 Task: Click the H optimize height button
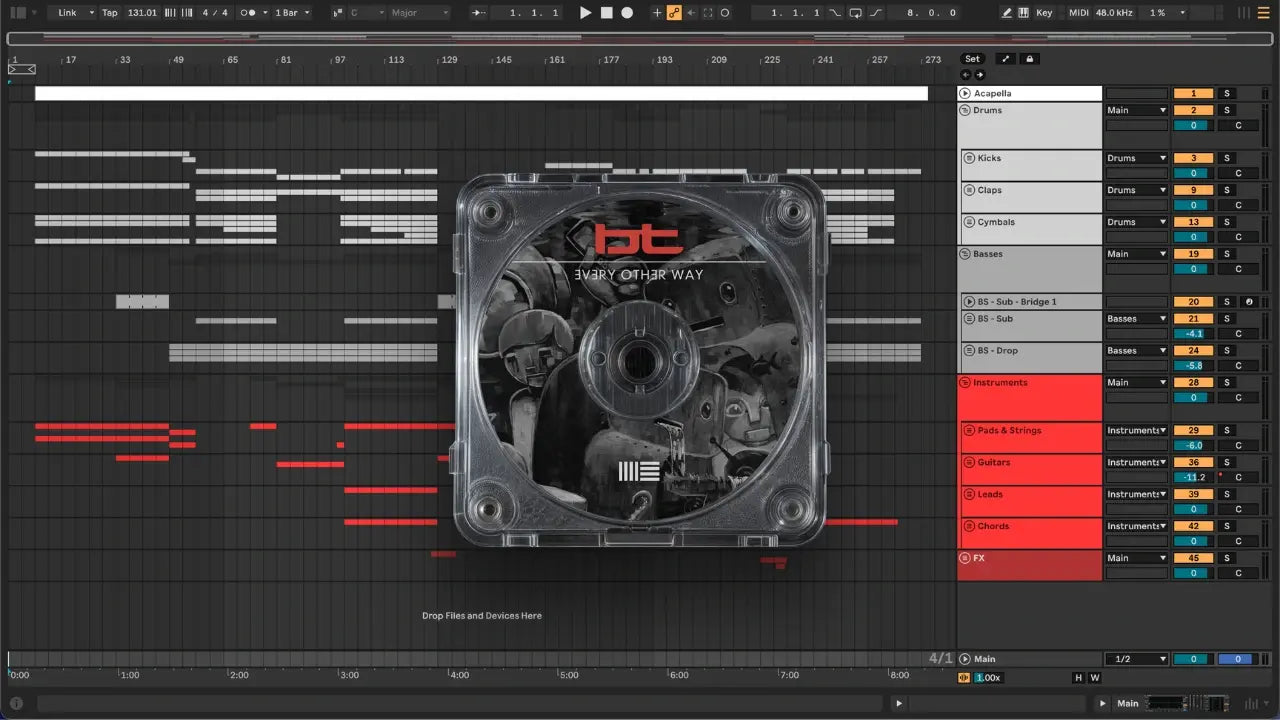pyautogui.click(x=1078, y=678)
